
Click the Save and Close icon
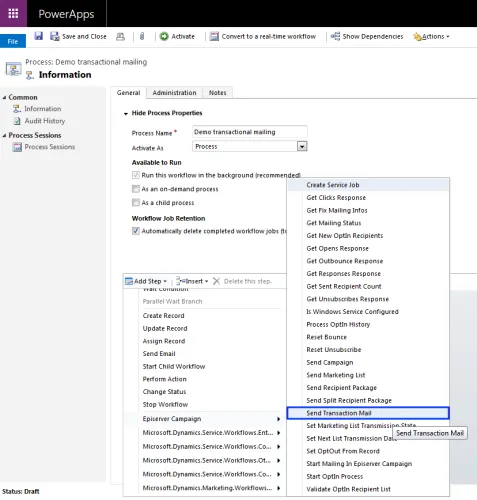54,36
